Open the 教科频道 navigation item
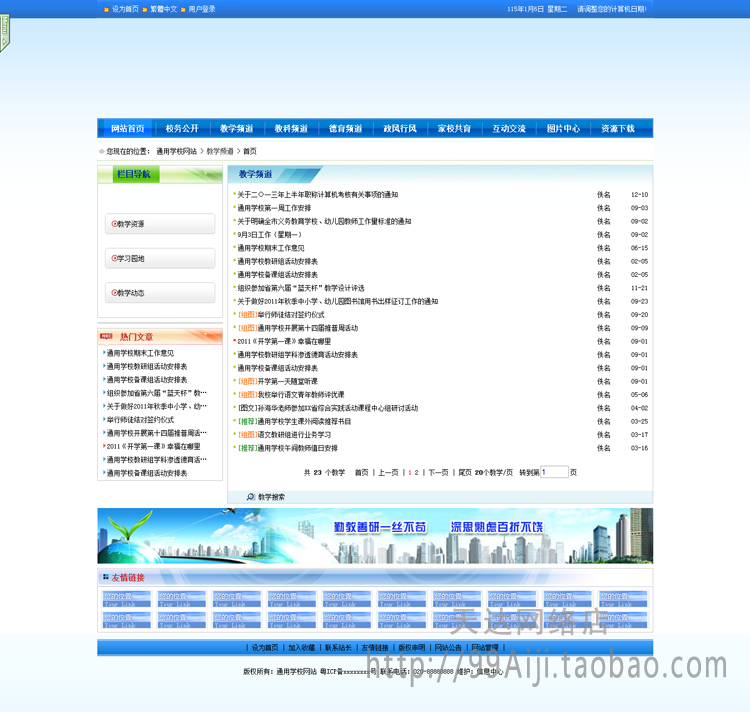 tap(291, 129)
